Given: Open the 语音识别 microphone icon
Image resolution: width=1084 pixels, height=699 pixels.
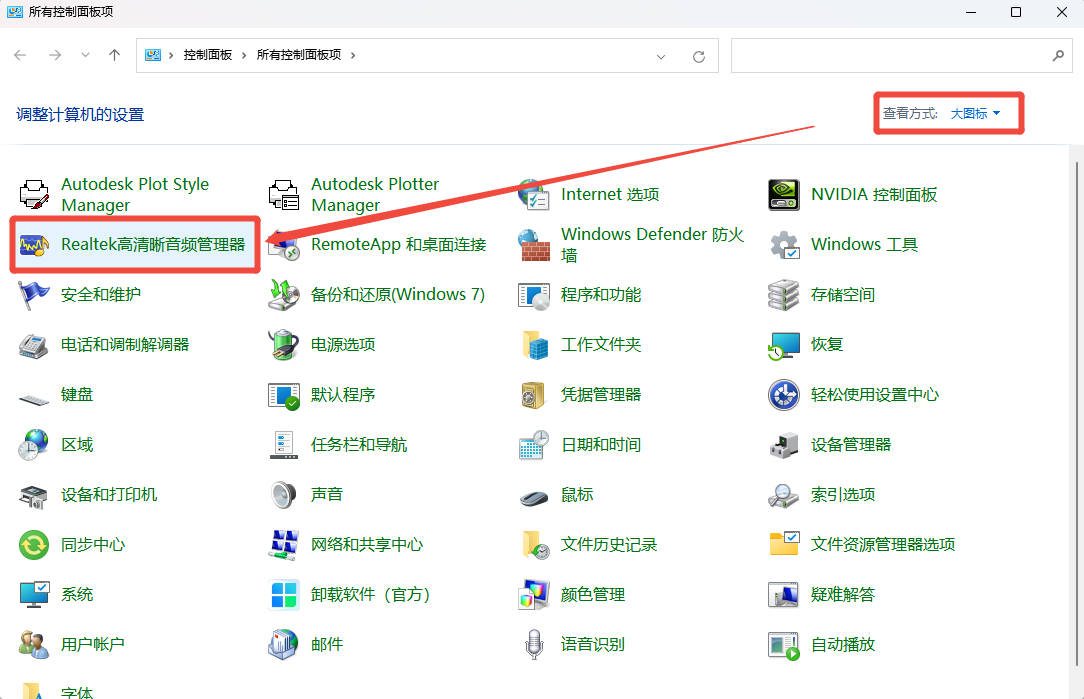Looking at the screenshot, I should tap(534, 644).
